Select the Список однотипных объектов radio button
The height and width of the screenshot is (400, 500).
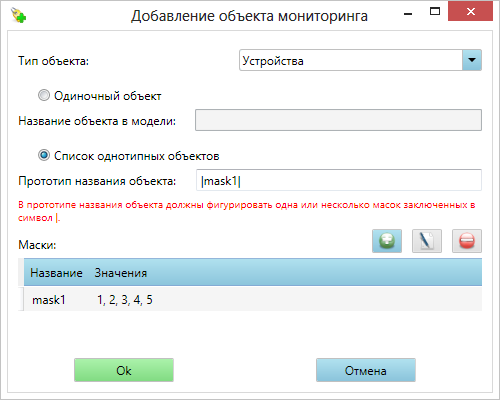pyautogui.click(x=44, y=155)
